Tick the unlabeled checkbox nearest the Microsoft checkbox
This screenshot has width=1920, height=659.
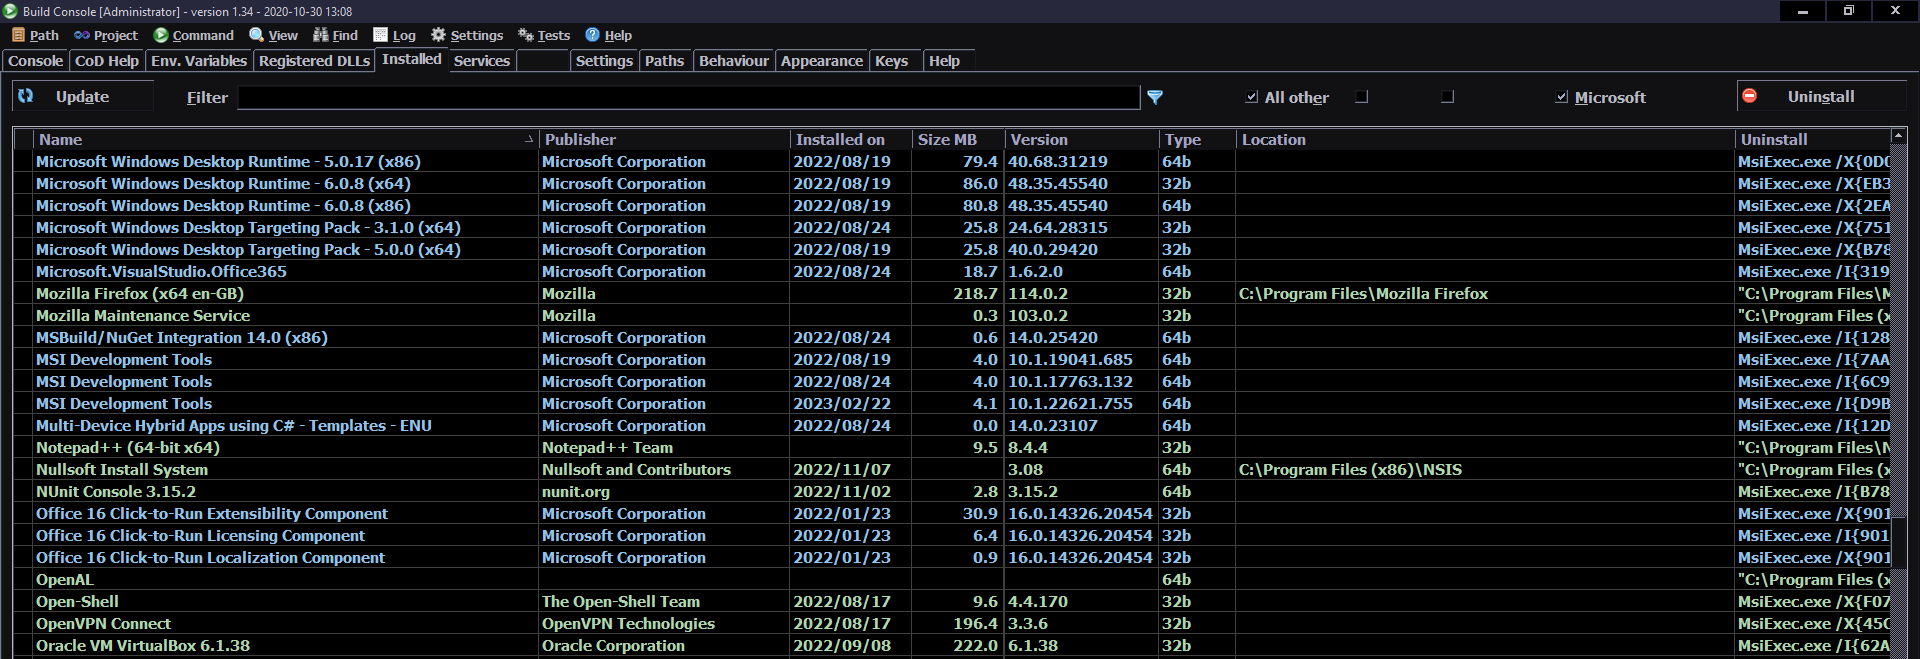pyautogui.click(x=1447, y=97)
